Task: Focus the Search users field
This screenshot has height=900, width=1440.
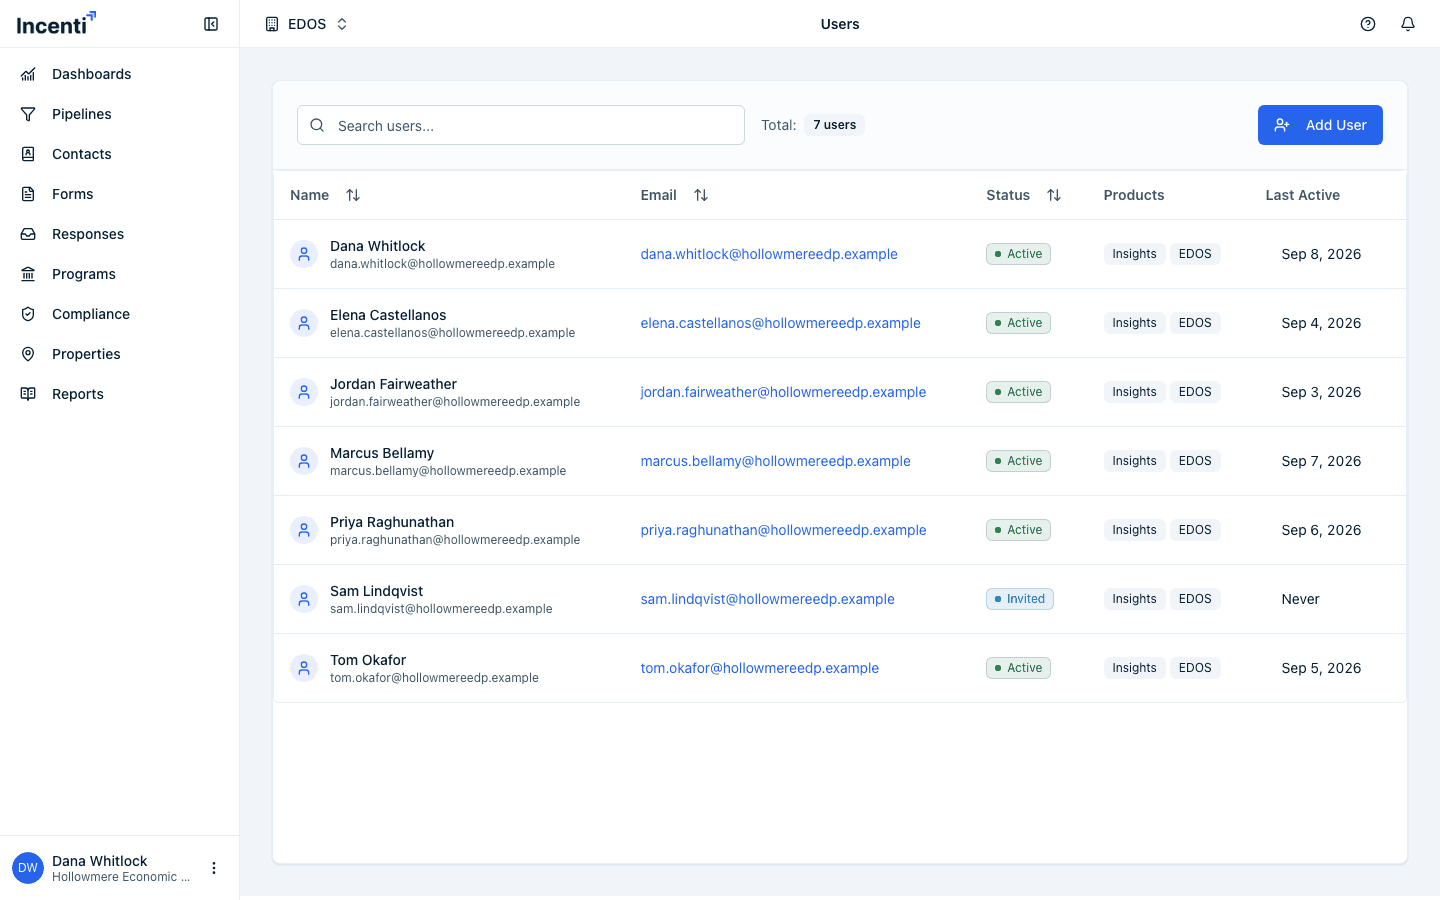Action: (521, 125)
